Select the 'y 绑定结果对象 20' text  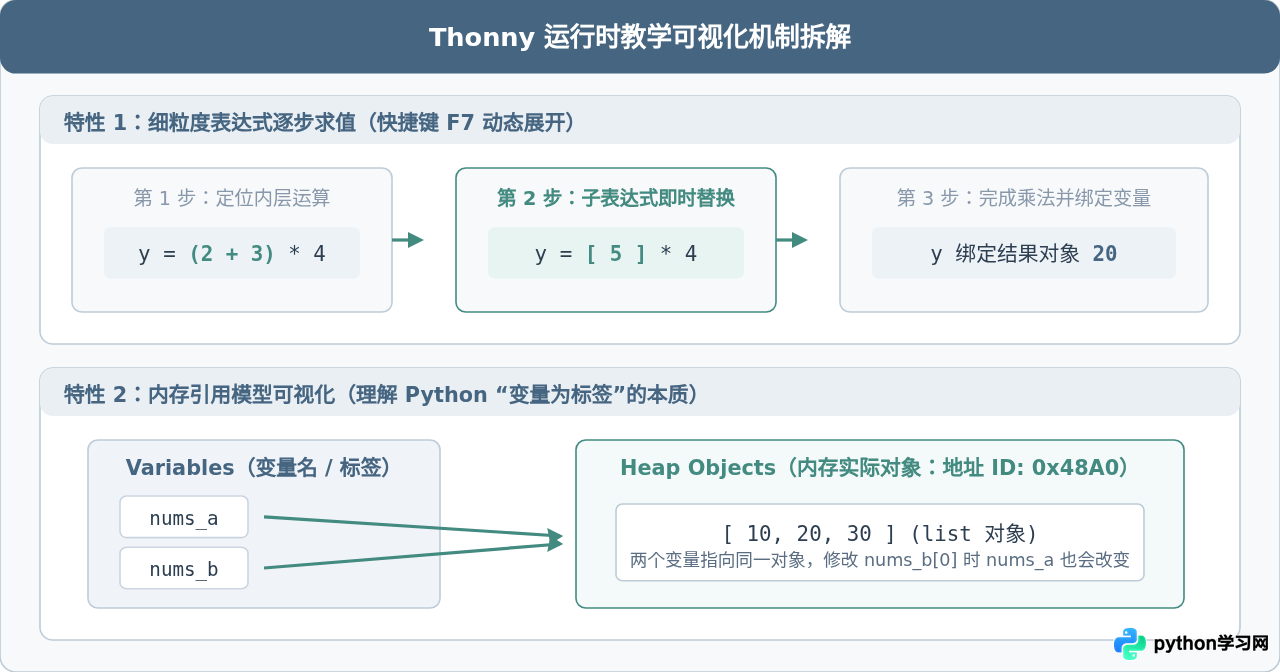(1024, 254)
